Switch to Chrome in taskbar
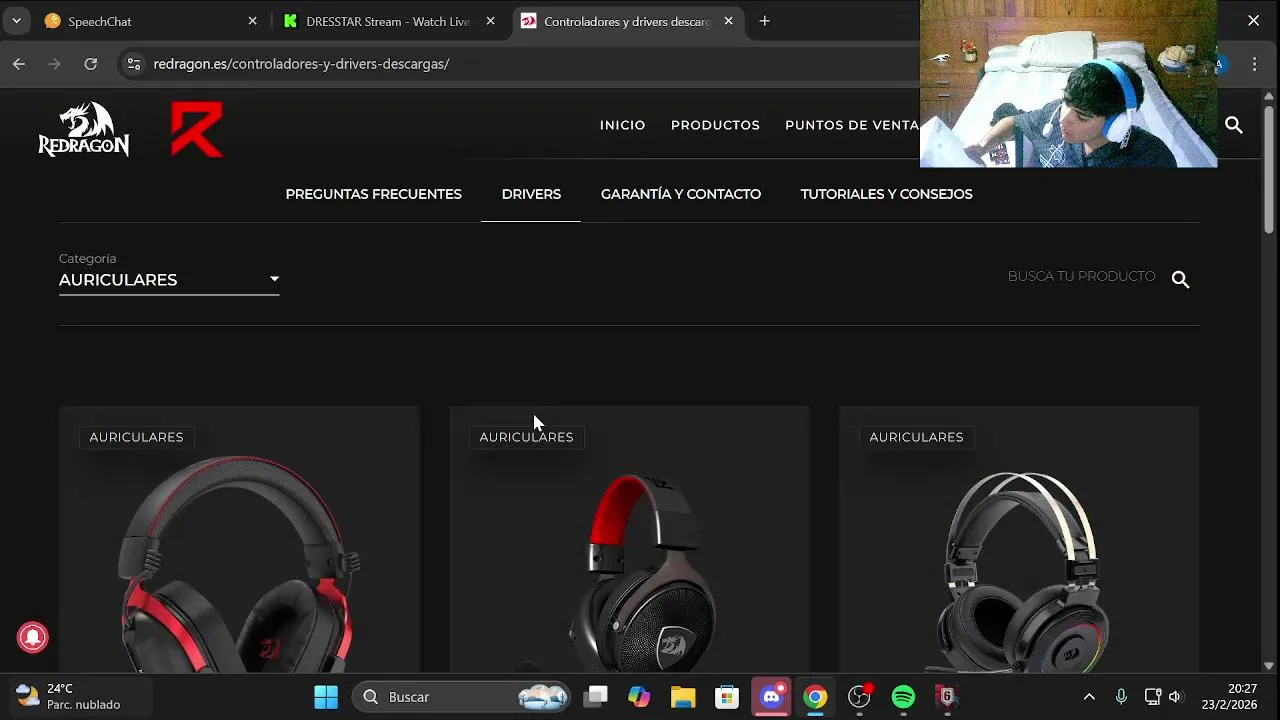The width and height of the screenshot is (1280, 720). (x=815, y=697)
